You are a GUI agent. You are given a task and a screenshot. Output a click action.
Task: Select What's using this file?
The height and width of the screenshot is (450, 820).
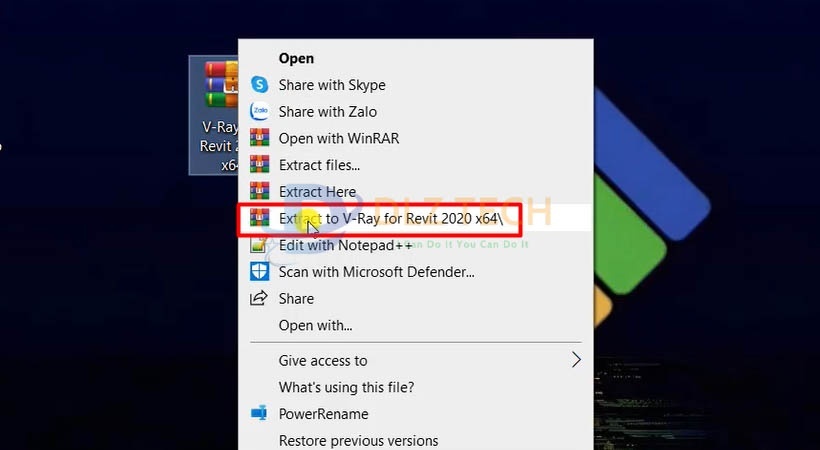346,387
